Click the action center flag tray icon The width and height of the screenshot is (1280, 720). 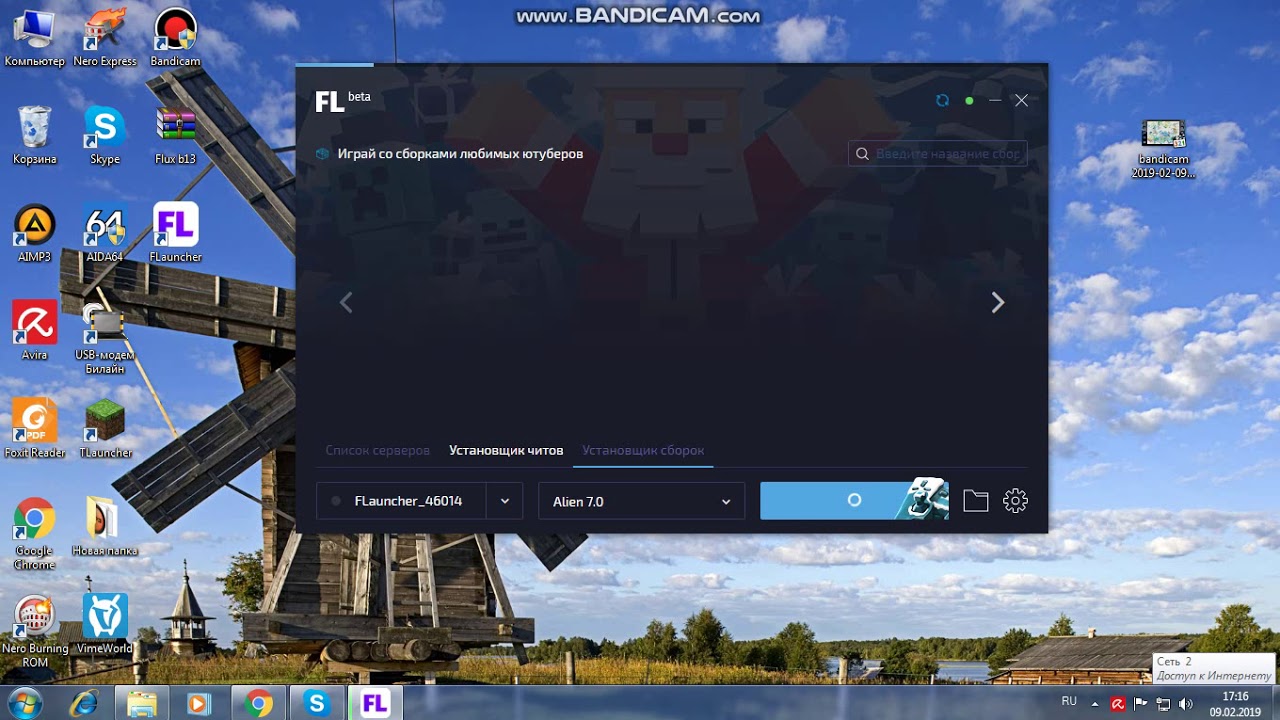tap(1140, 703)
